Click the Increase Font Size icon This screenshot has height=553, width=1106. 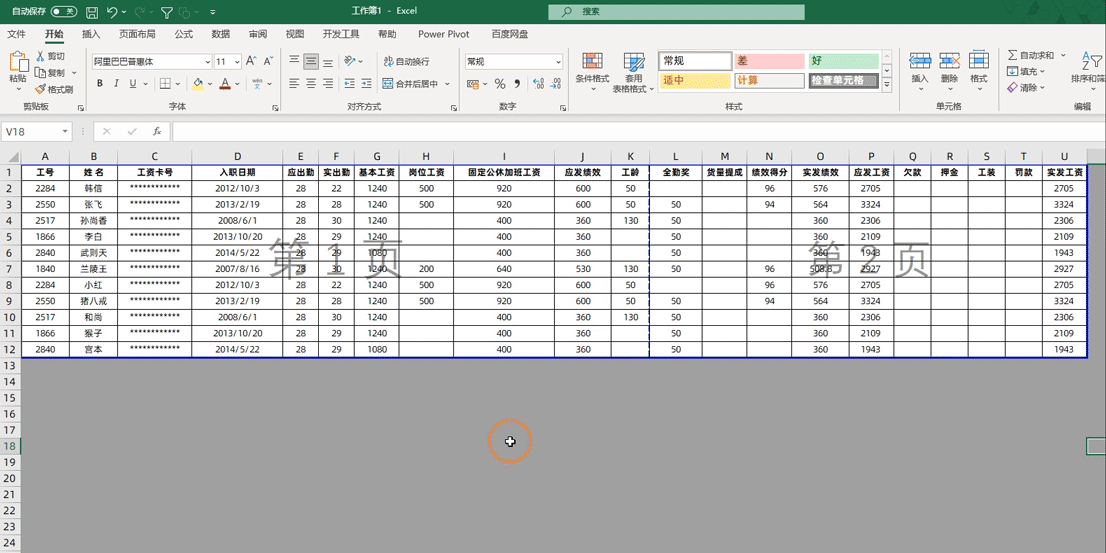[x=251, y=61]
